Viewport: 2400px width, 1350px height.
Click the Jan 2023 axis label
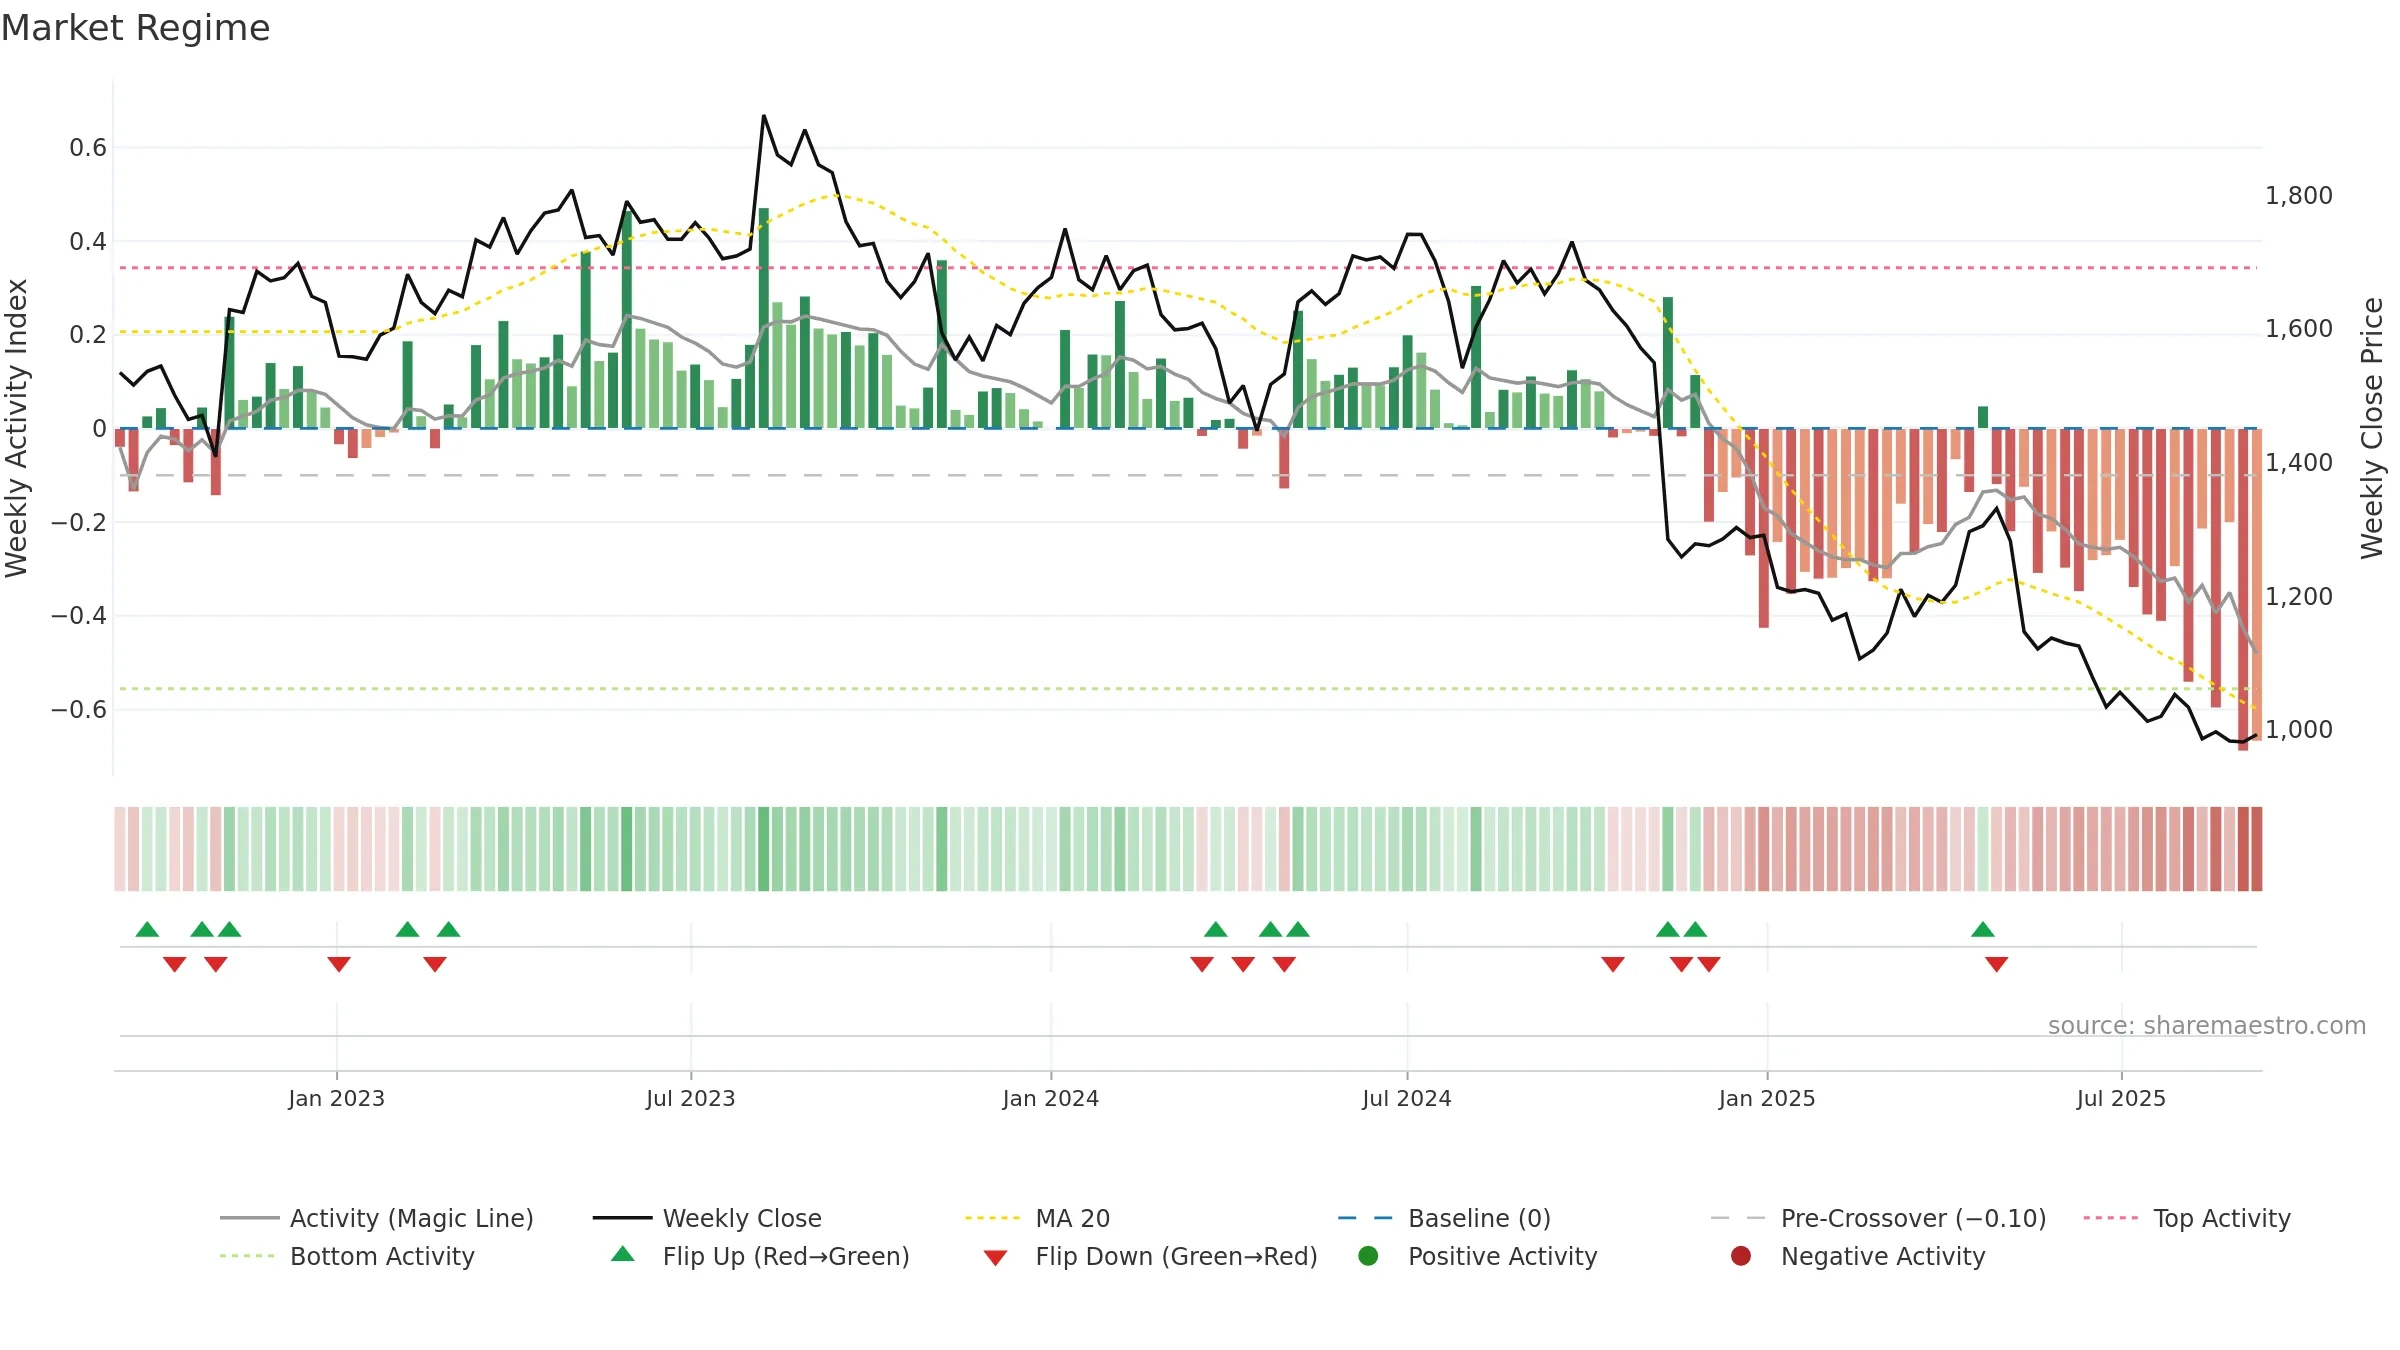pyautogui.click(x=337, y=1098)
